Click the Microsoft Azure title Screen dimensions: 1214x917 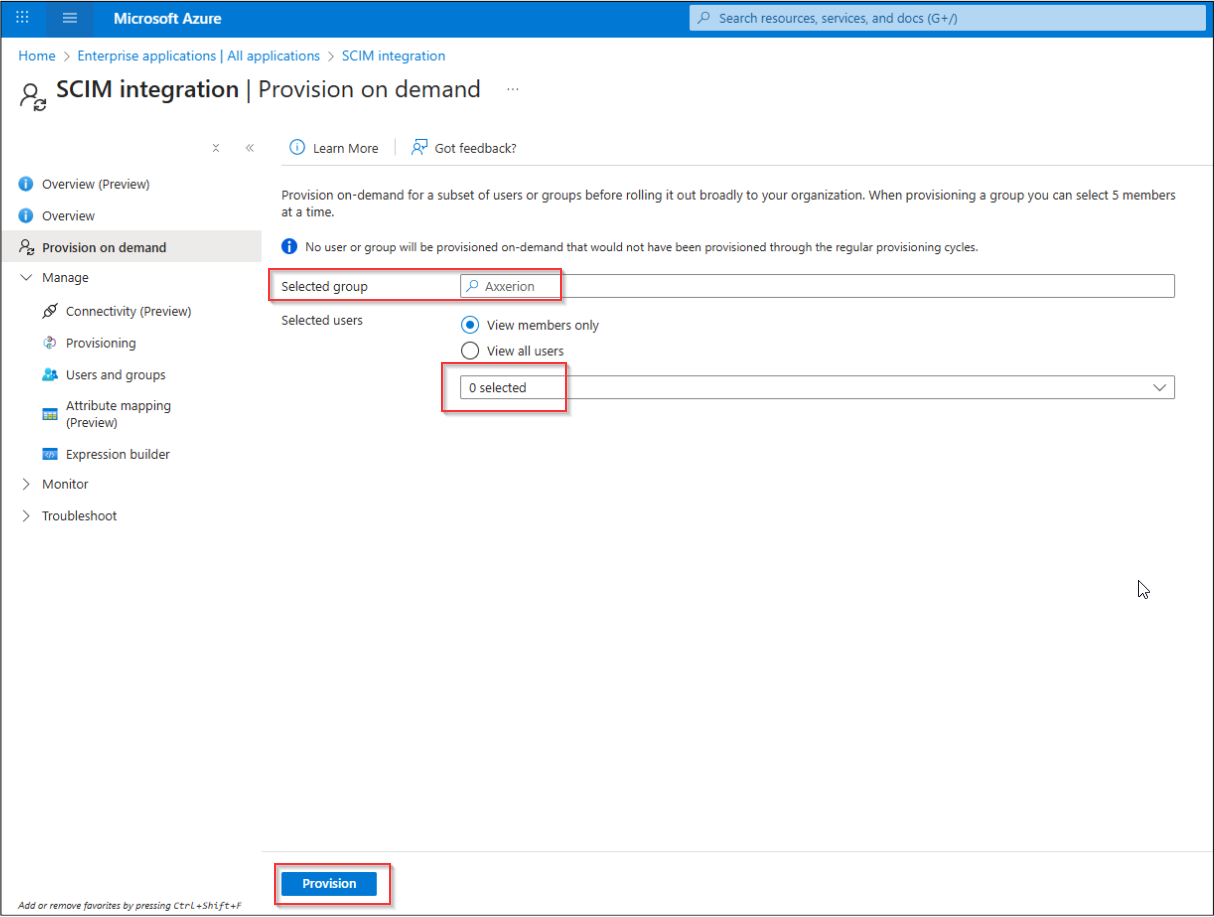click(168, 18)
